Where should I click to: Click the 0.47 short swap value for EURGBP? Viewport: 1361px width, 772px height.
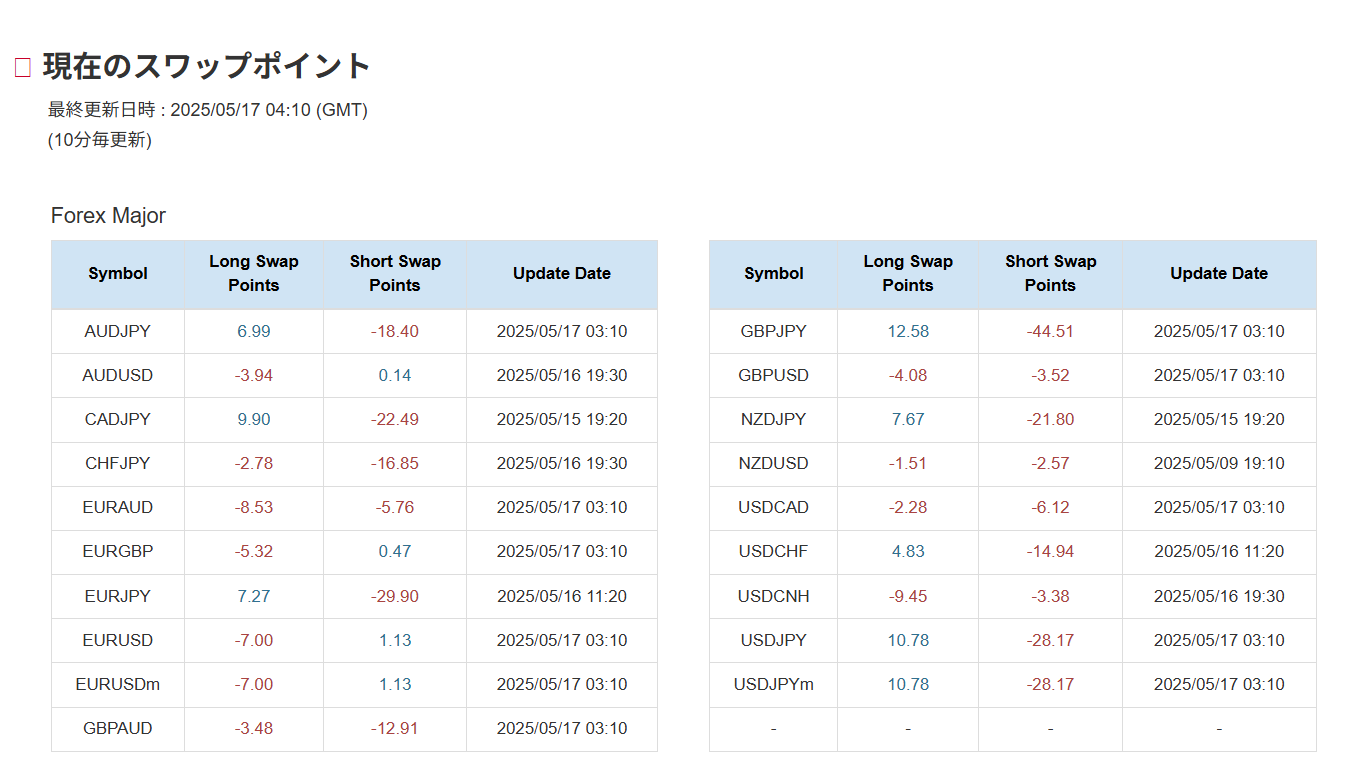point(395,552)
